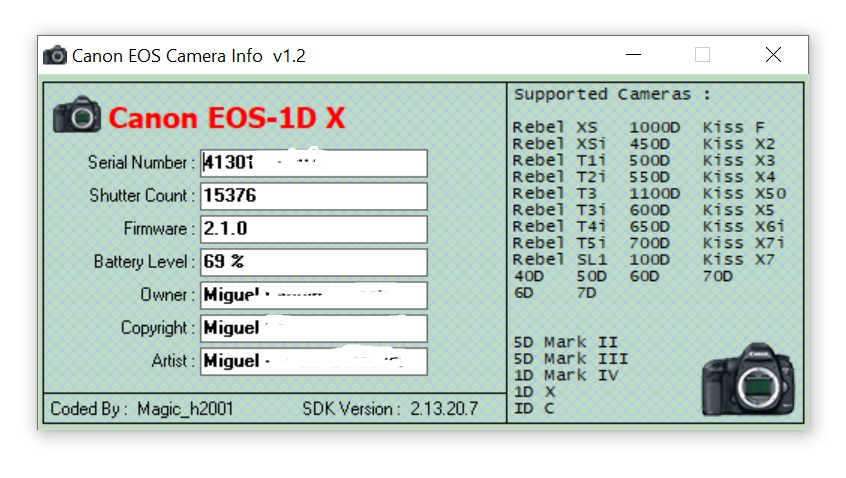The width and height of the screenshot is (846, 478).
Task: Click Rebel T1i in the supported list
Action: pyautogui.click(x=560, y=161)
